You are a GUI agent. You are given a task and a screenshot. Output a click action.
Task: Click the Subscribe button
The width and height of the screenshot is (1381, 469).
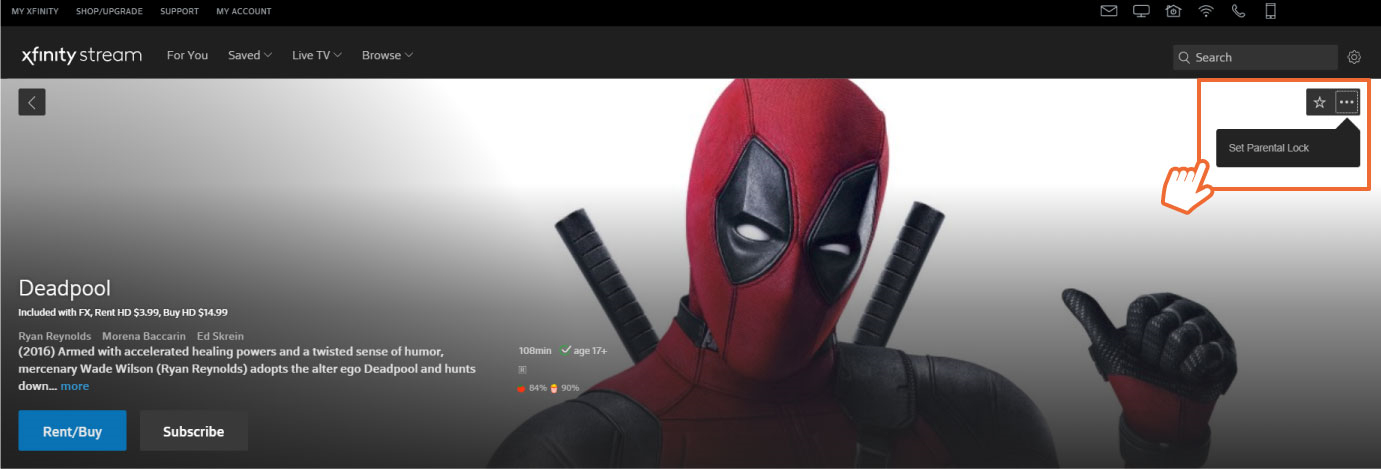pyautogui.click(x=193, y=431)
